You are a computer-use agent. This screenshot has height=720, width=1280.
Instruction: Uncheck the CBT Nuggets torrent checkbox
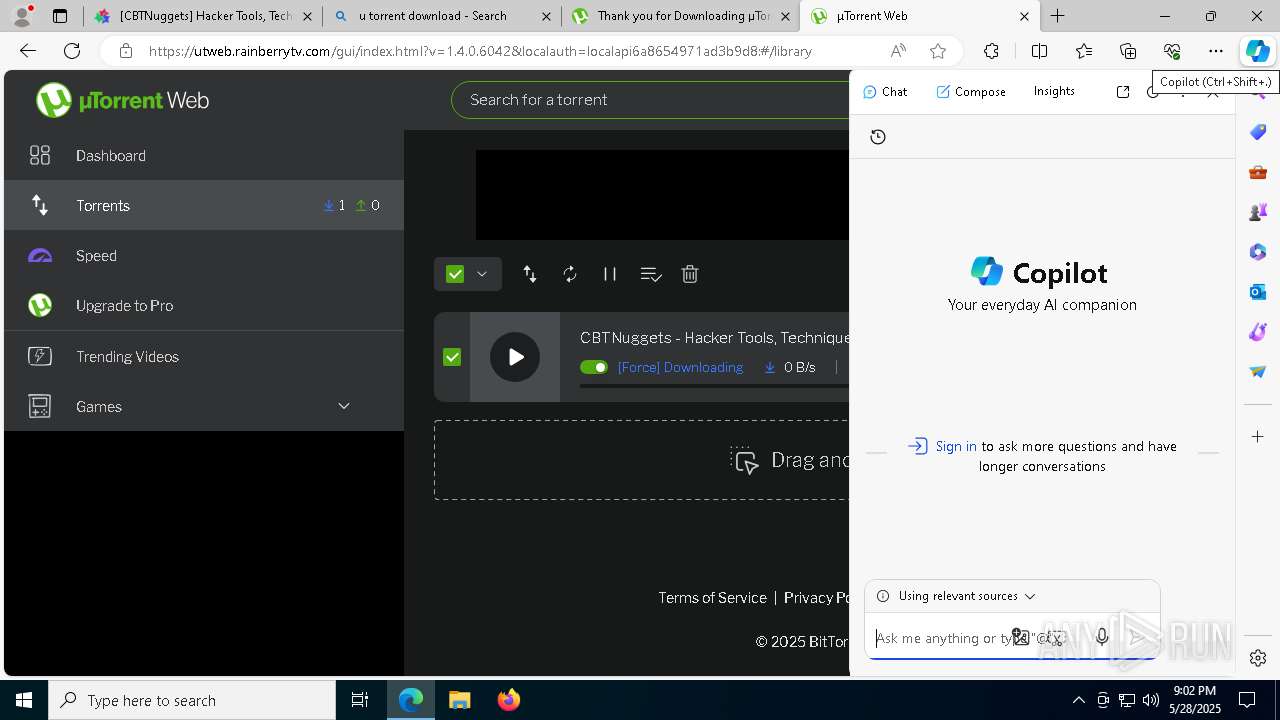click(x=452, y=357)
